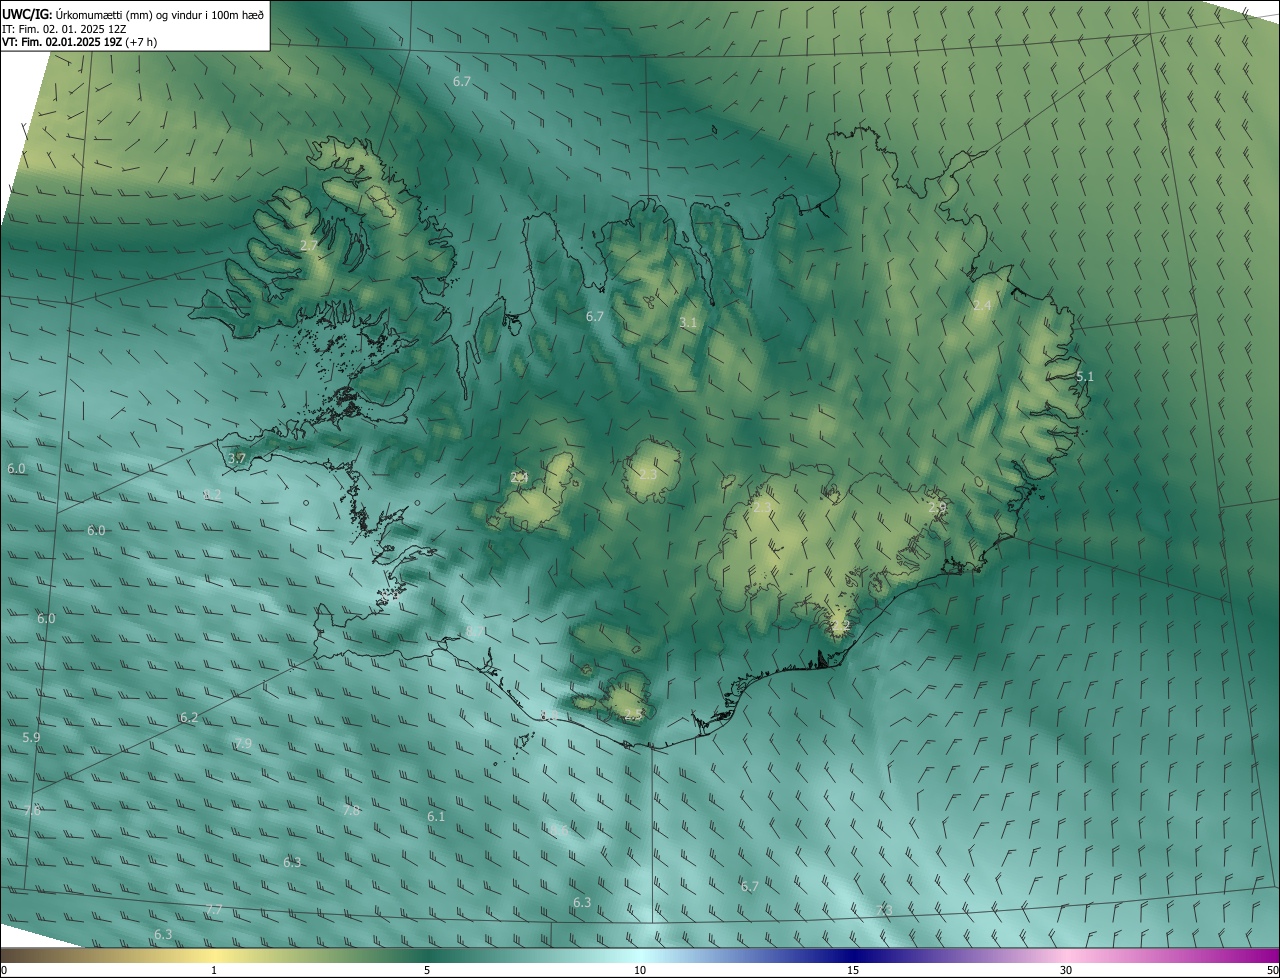Click the 2.5 value label
Image resolution: width=1280 pixels, height=978 pixels.
click(633, 714)
